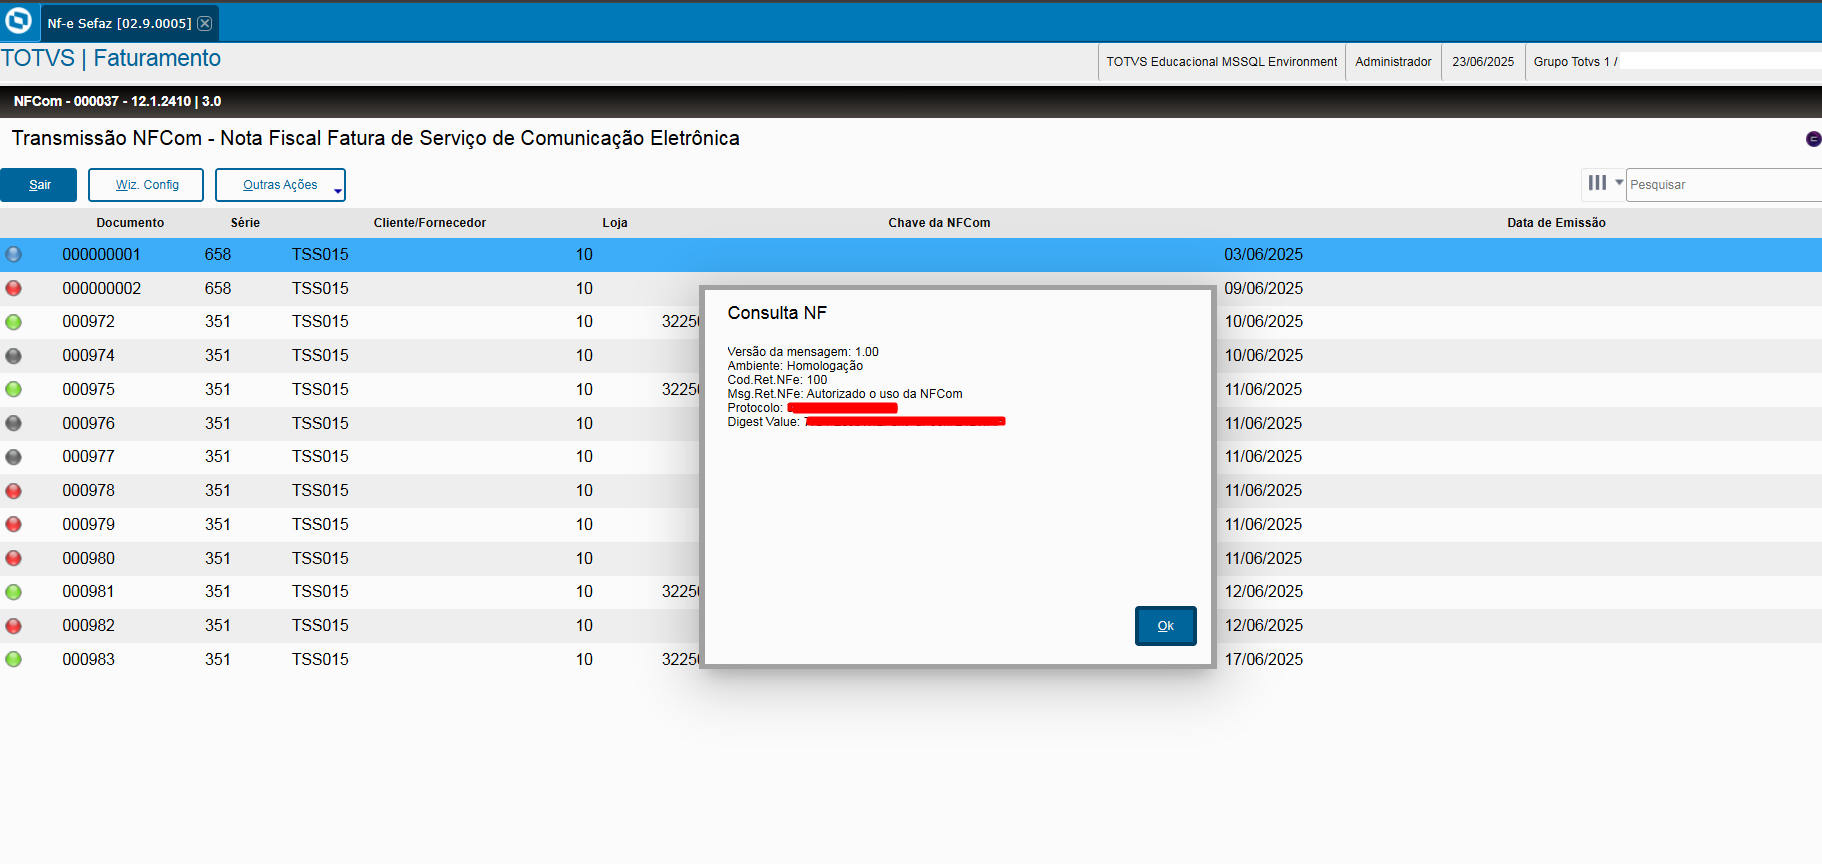Click the Sair button

coord(39,185)
